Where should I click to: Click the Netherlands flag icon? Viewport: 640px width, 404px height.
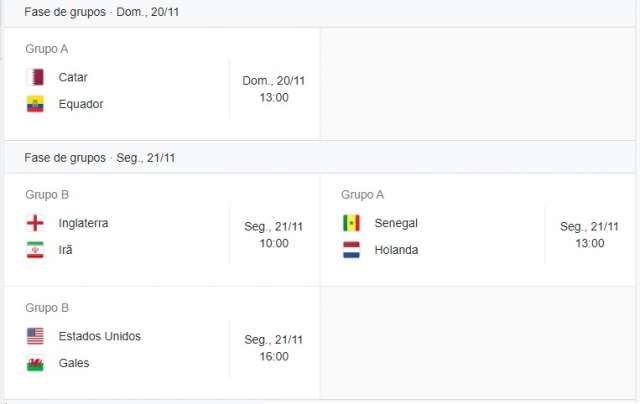tap(351, 250)
